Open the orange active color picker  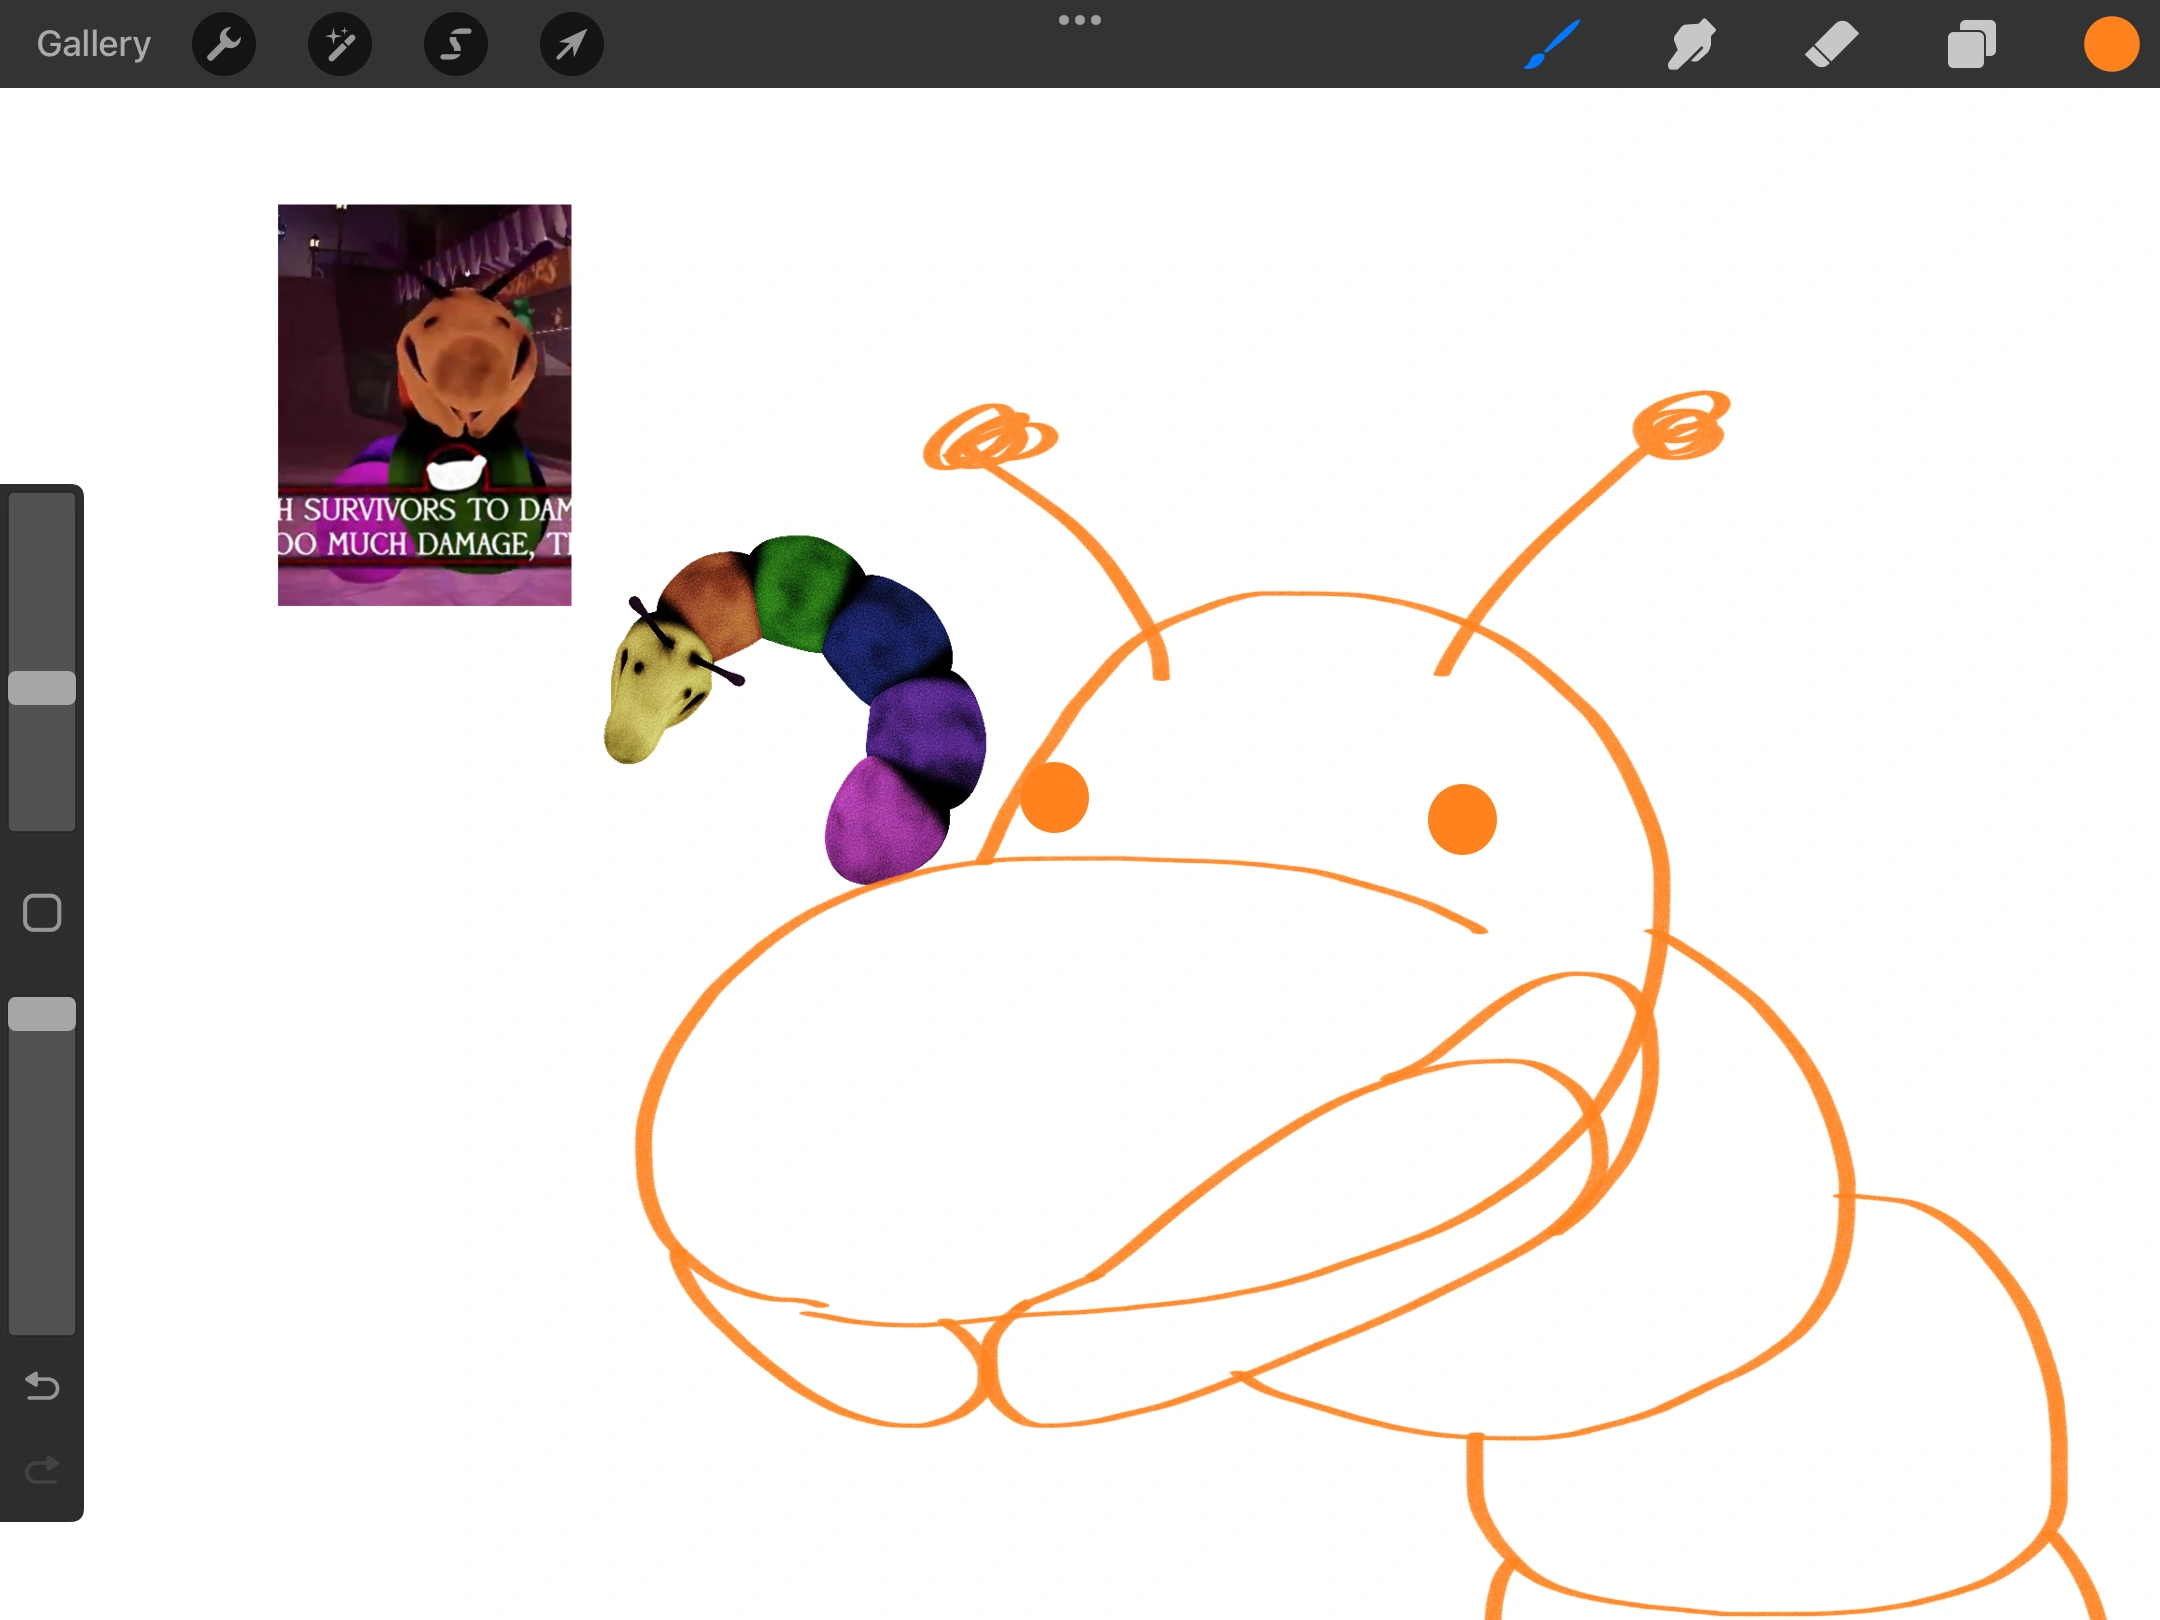point(2111,44)
